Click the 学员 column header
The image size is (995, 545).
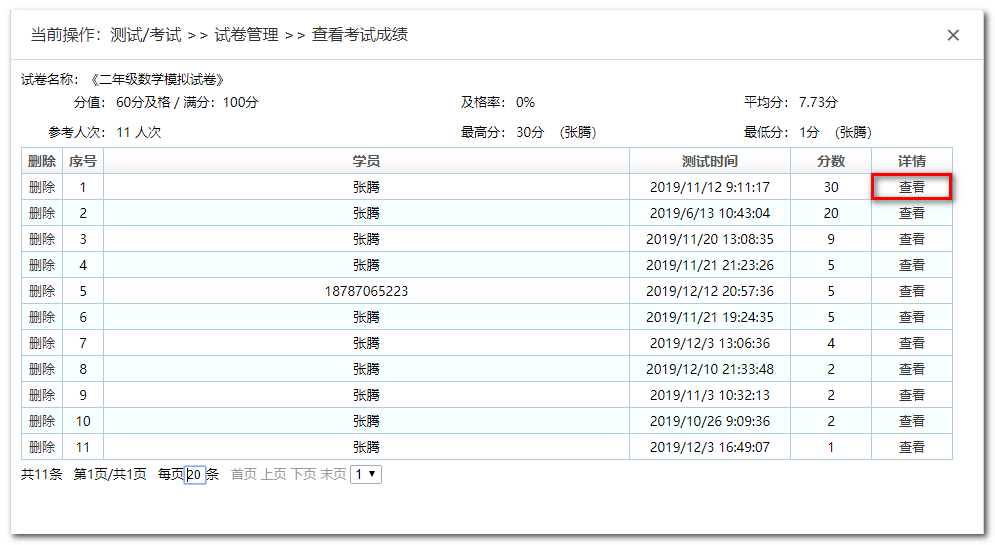(x=366, y=161)
